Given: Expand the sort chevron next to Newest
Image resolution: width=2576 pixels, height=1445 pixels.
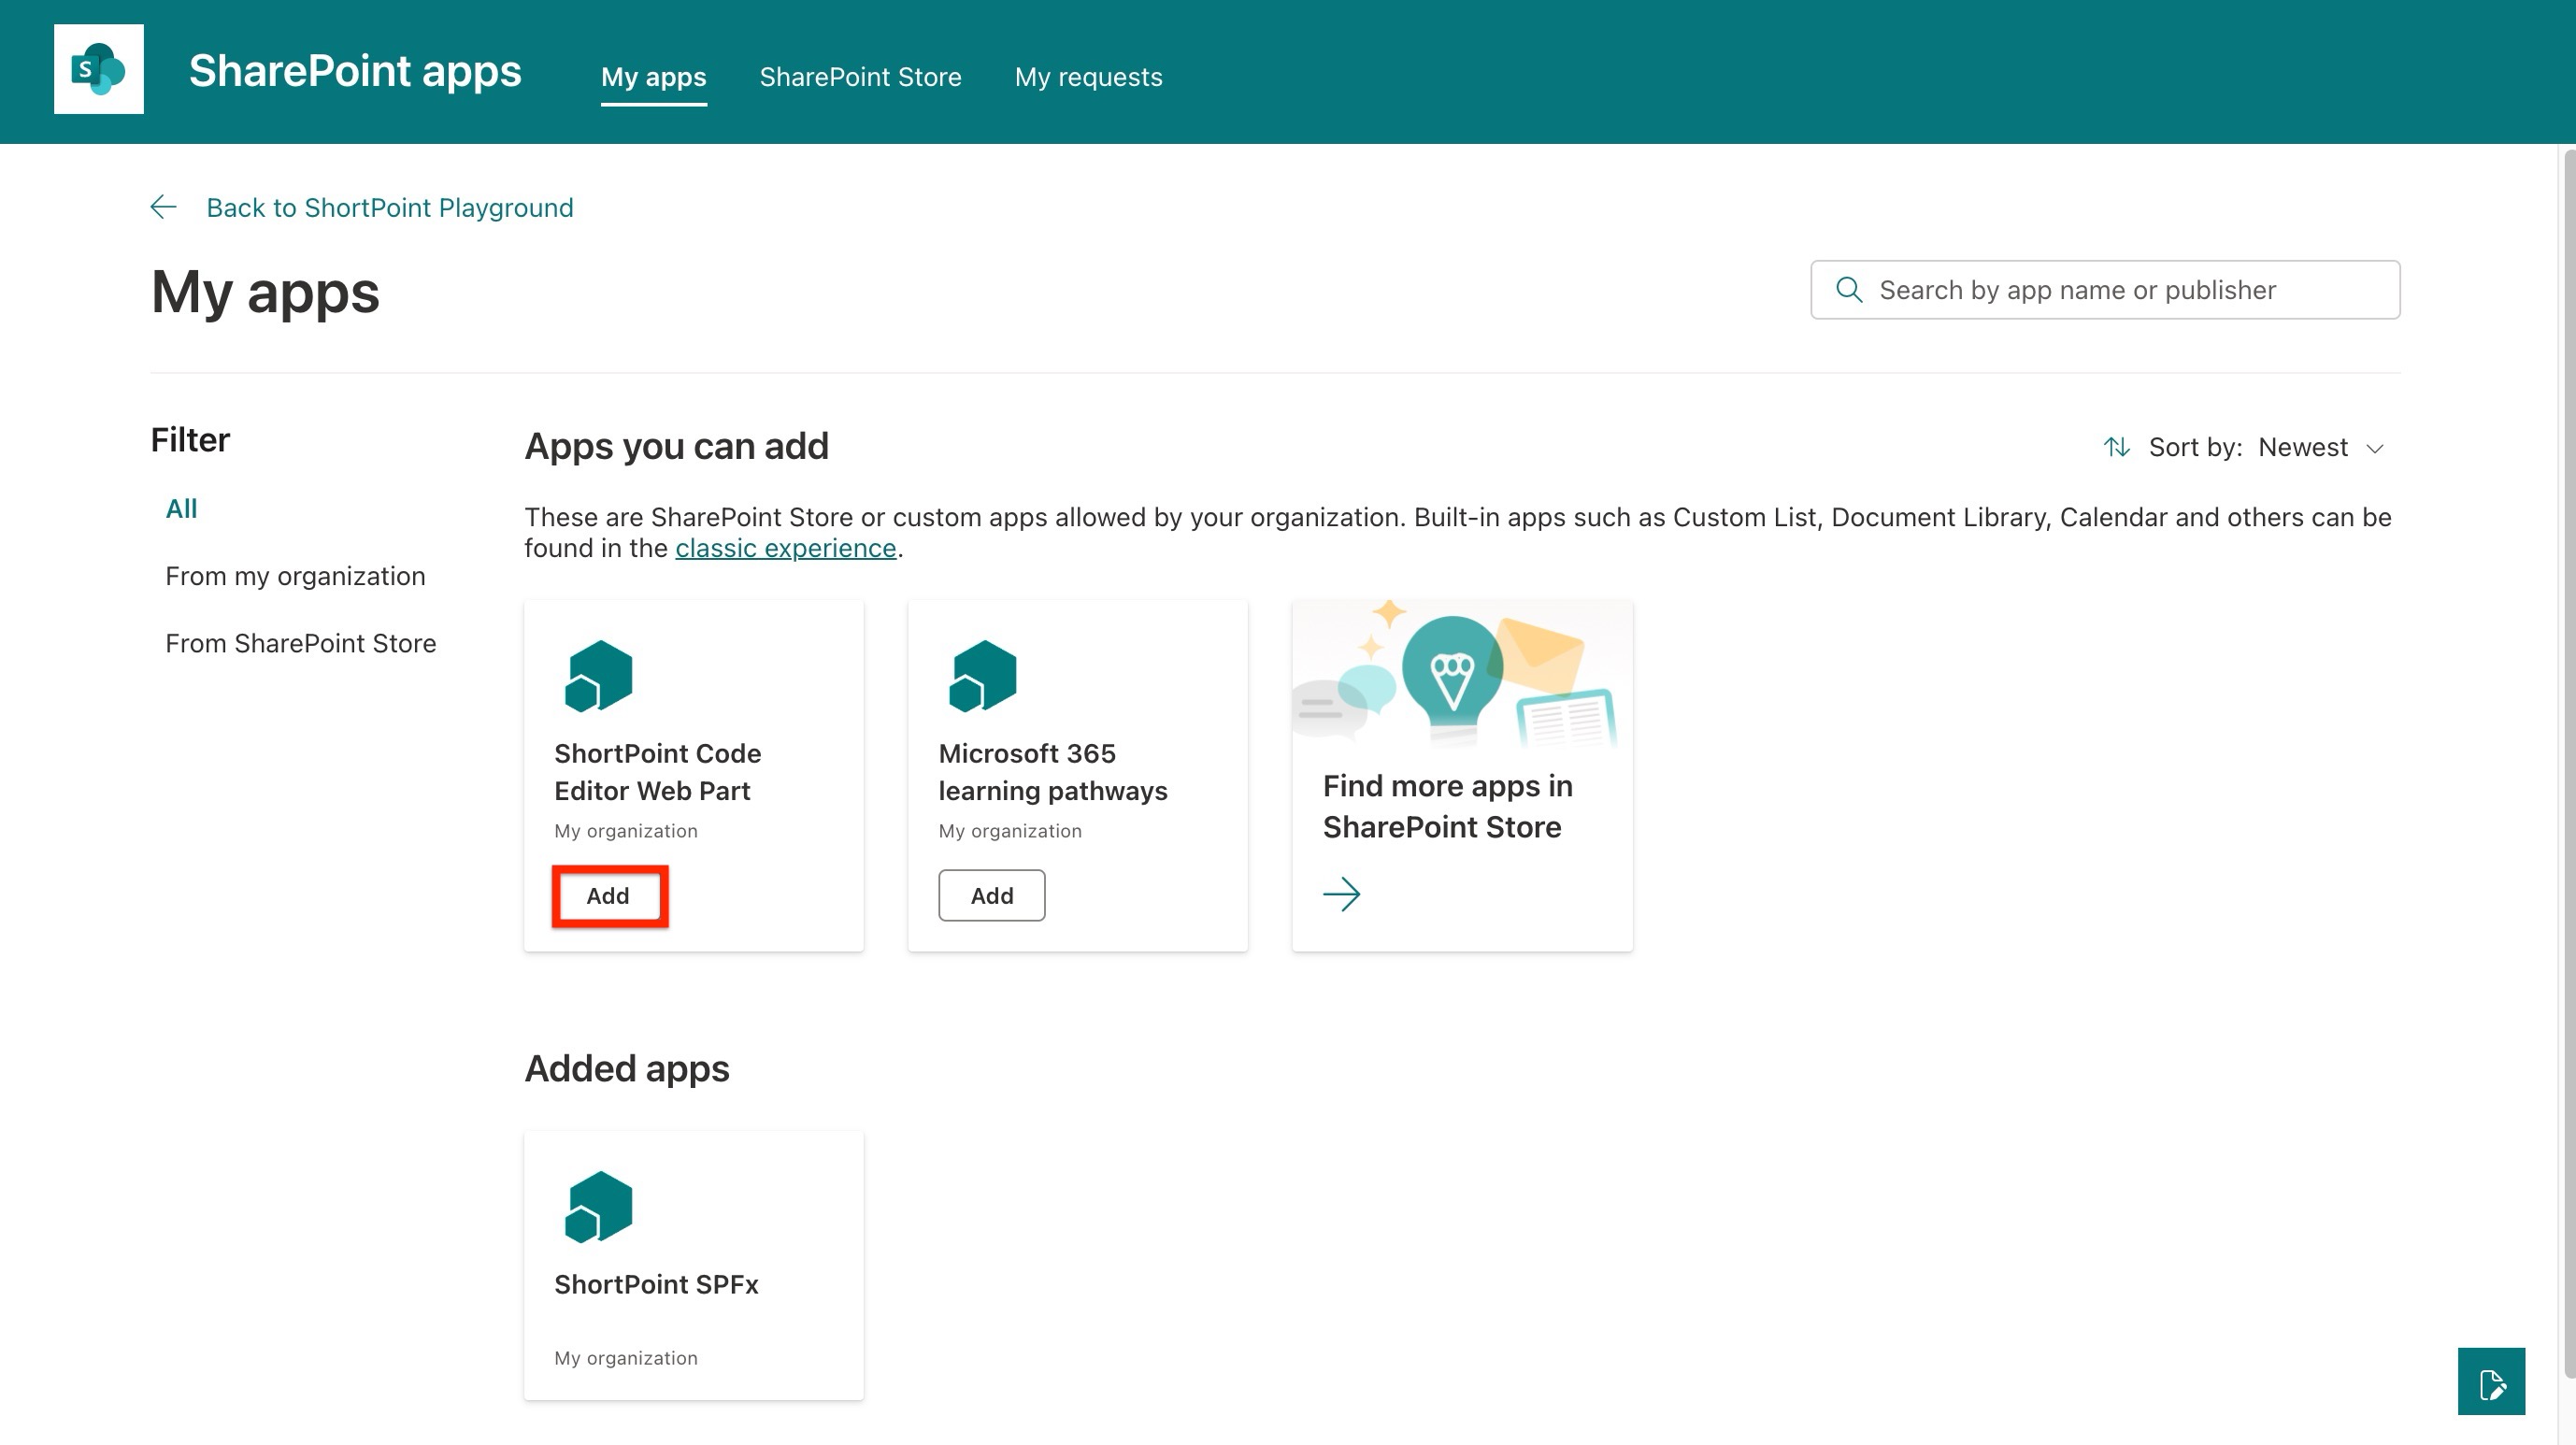Looking at the screenshot, I should tap(2375, 448).
